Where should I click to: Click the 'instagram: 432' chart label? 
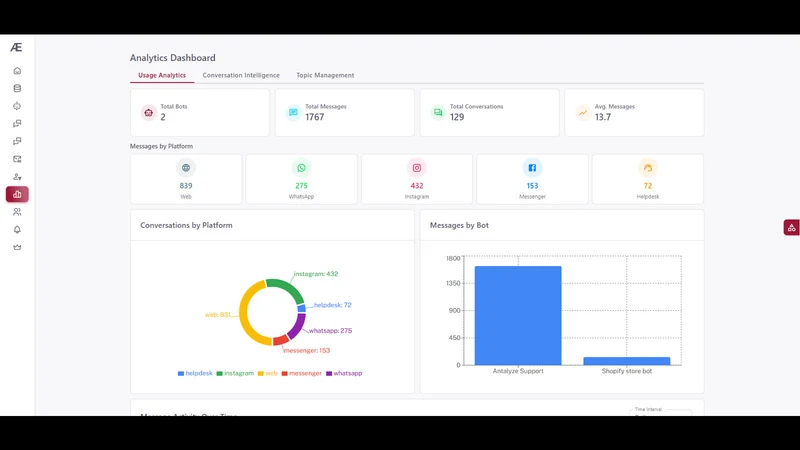tap(316, 274)
